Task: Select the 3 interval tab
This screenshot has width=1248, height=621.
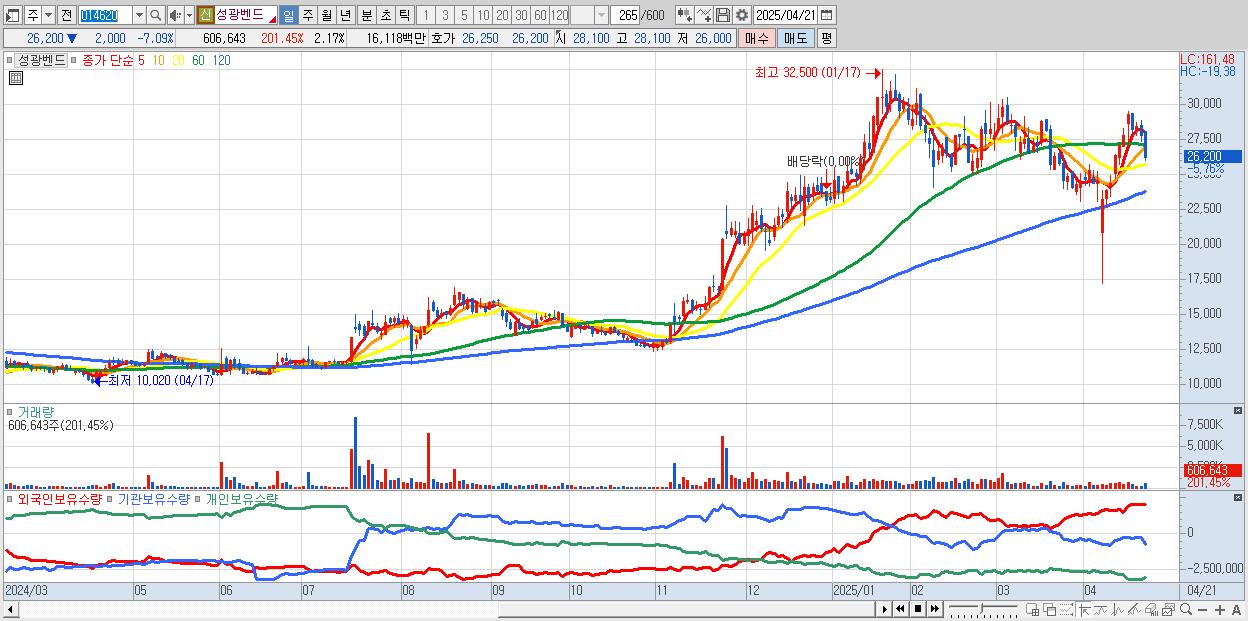Action: click(x=445, y=15)
